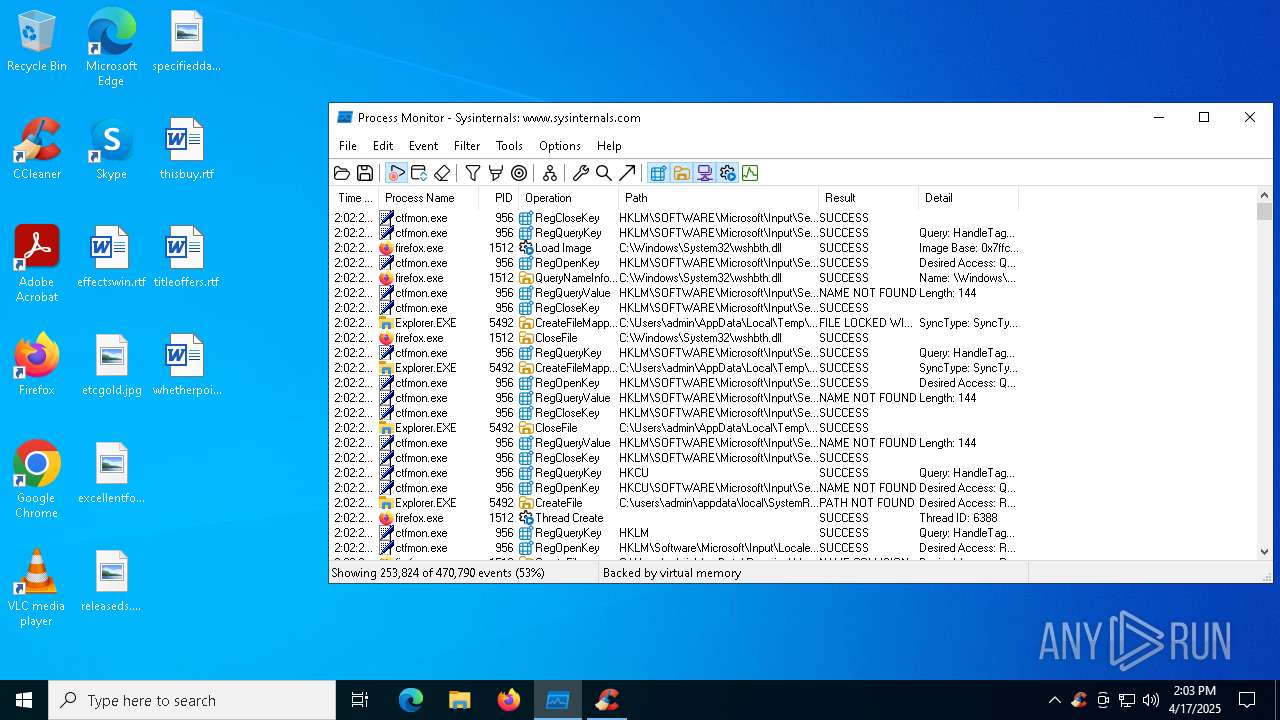Click the Result column header
Viewport: 1280px width, 720px height.
click(869, 198)
